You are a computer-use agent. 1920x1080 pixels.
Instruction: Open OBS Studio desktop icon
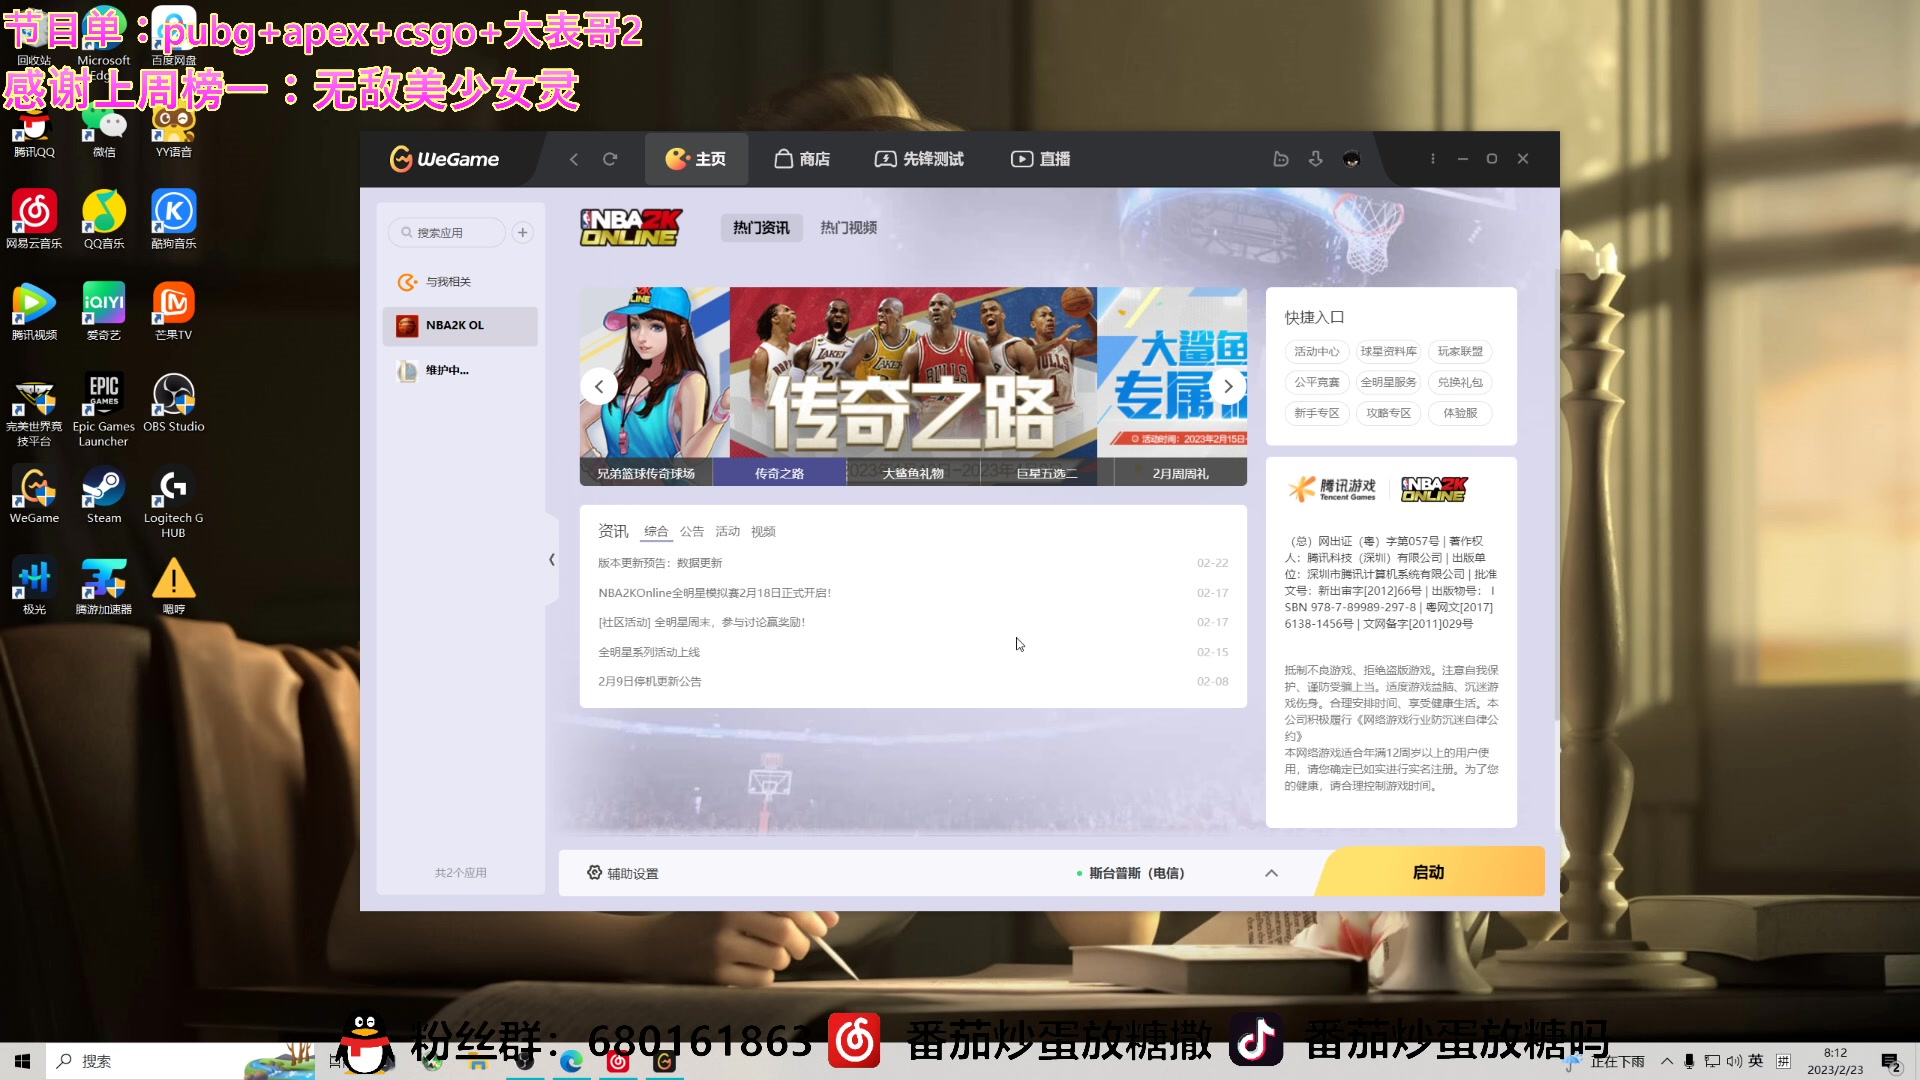click(174, 402)
